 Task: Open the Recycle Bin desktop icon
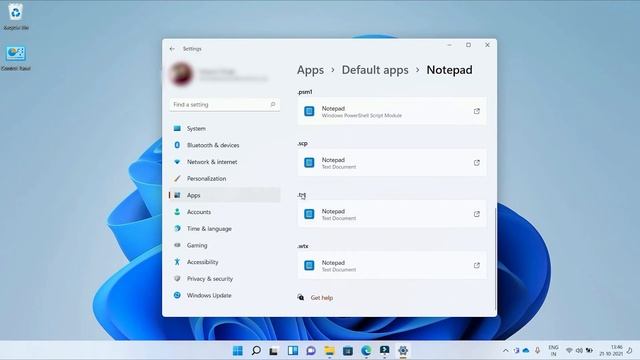tap(16, 16)
